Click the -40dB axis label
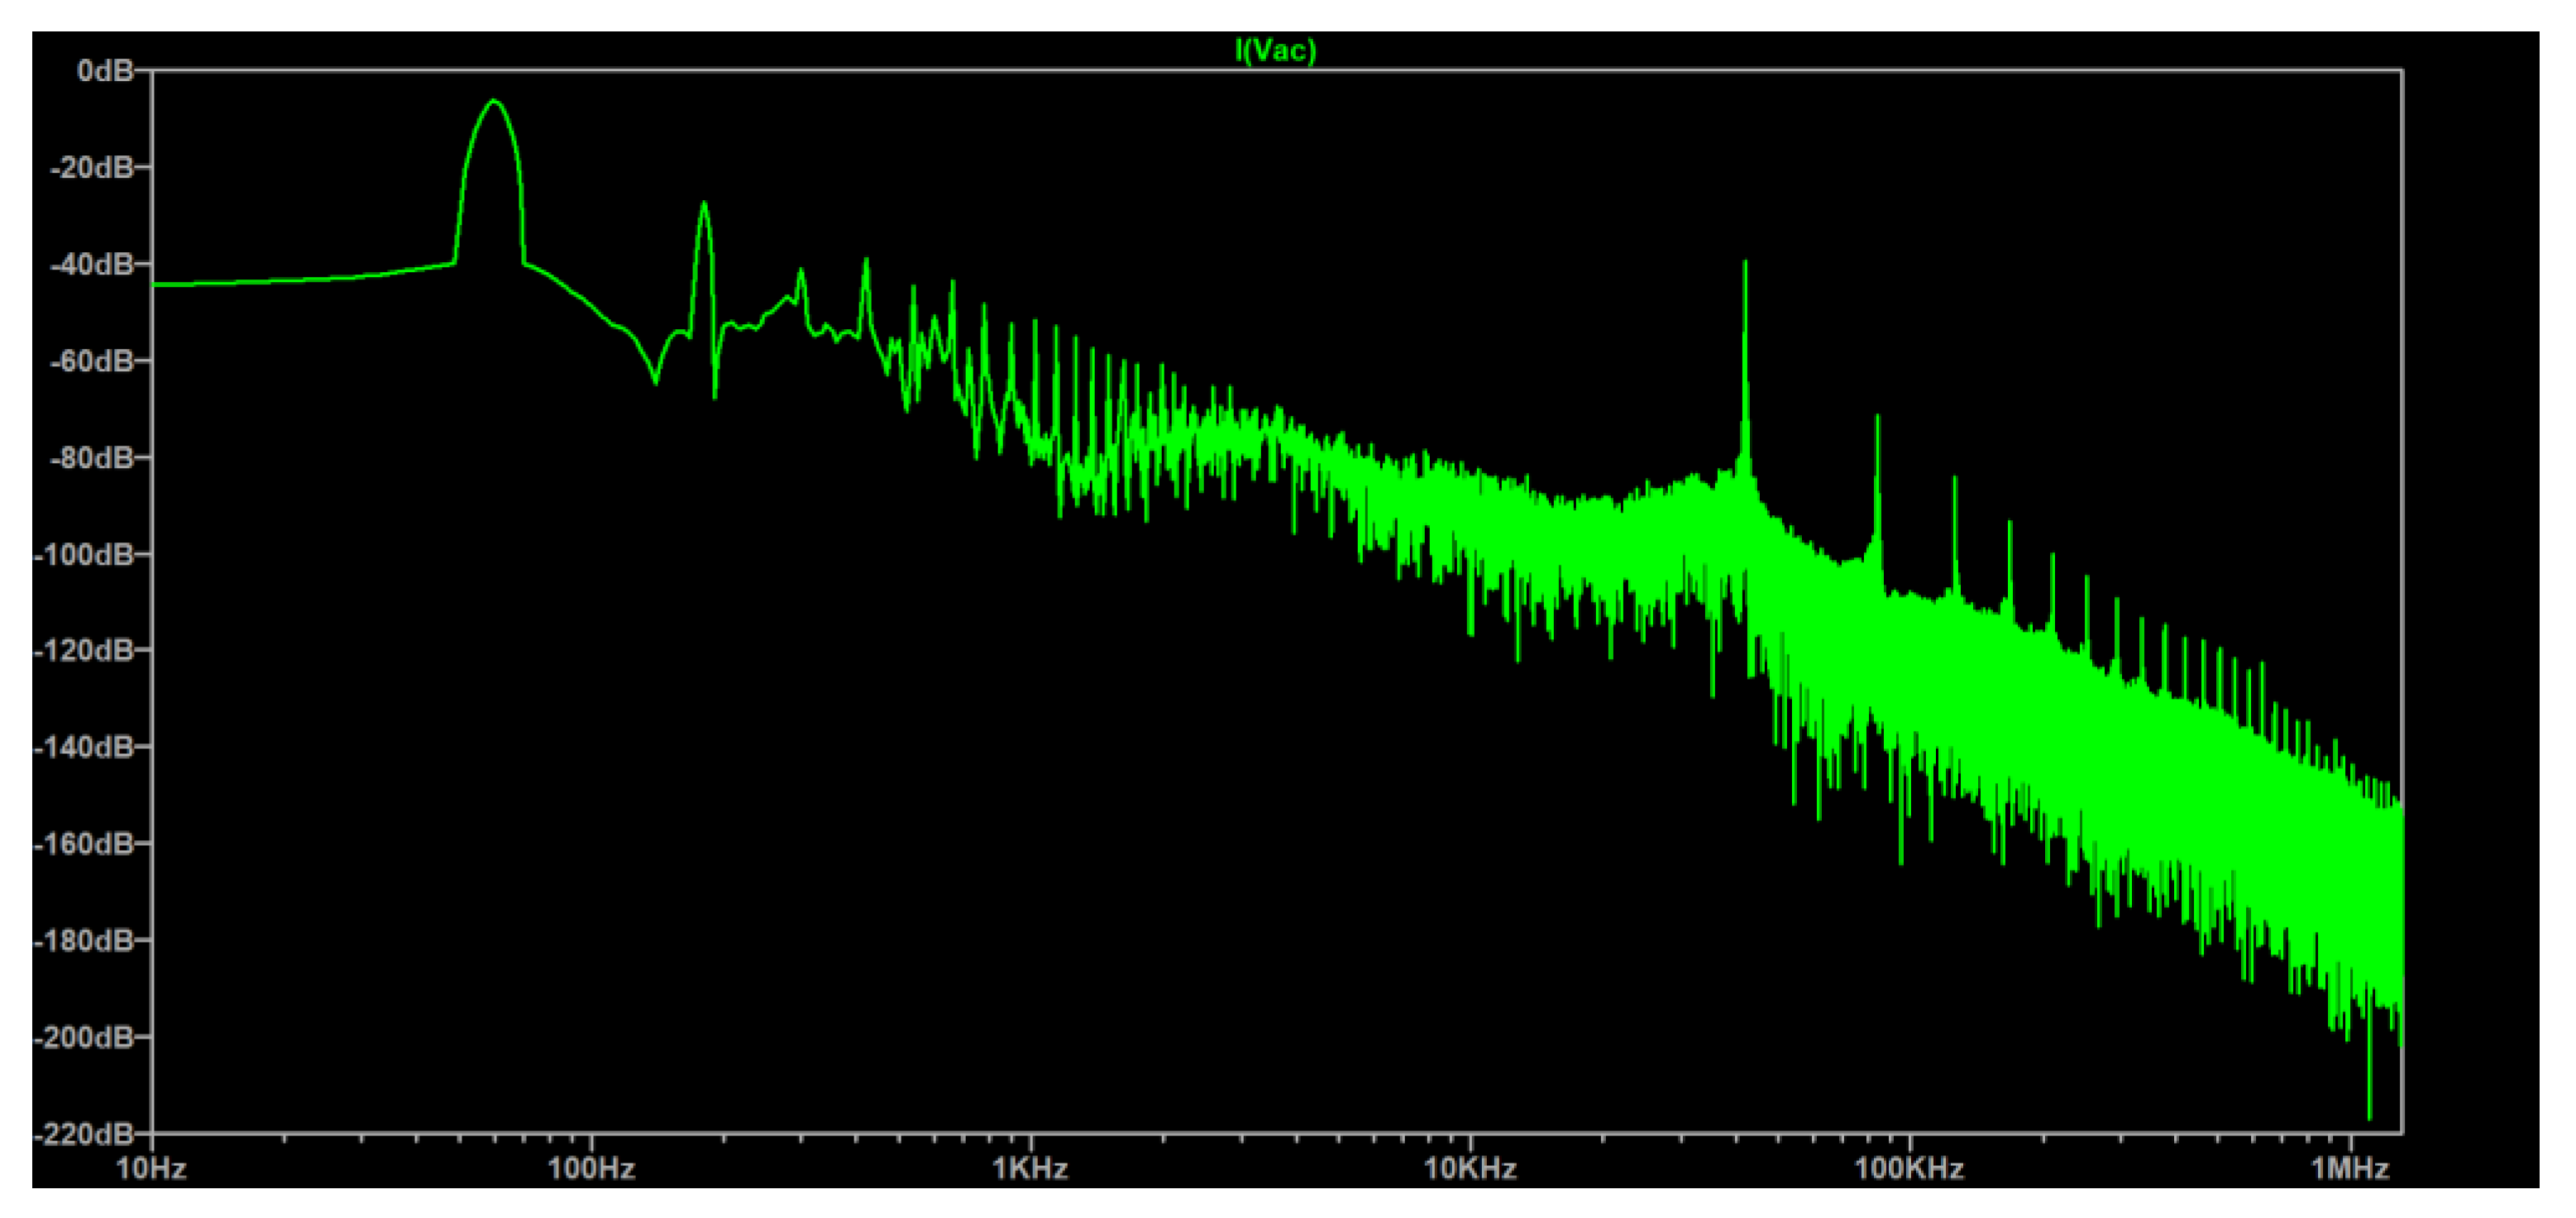Screen dimensions: 2576x1218 [92, 264]
